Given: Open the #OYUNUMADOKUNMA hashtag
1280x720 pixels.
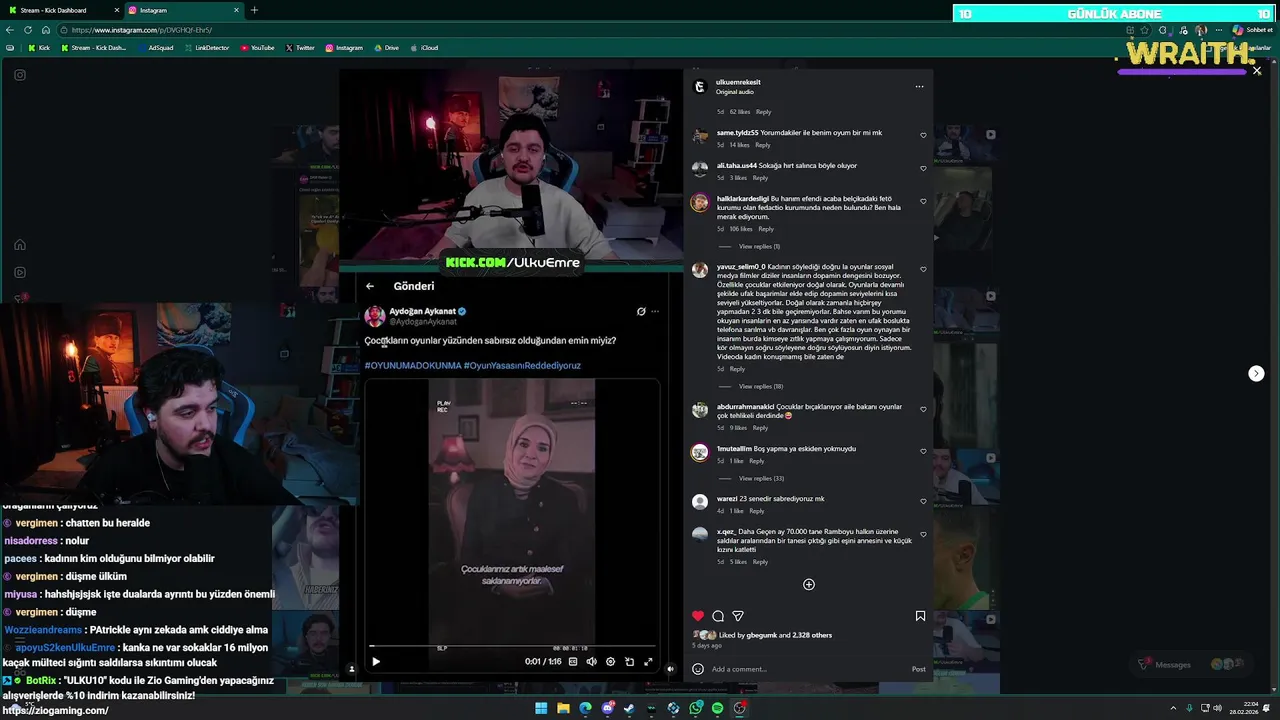Looking at the screenshot, I should pos(412,365).
